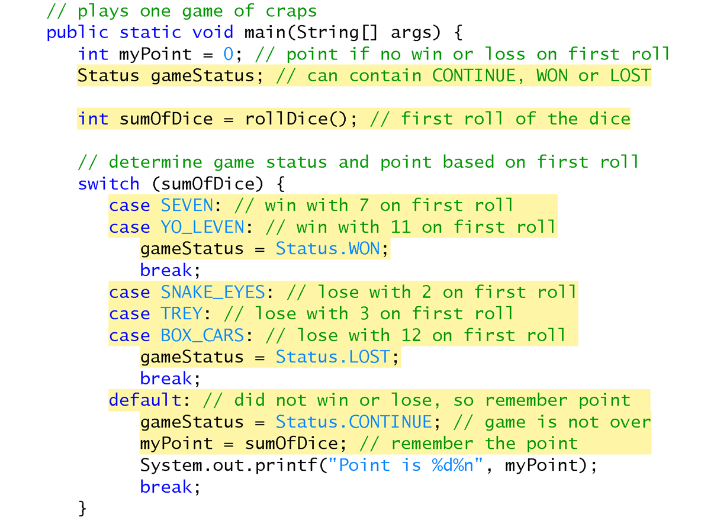
Task: Click comment "// can contain CONTINUE, WON or LOST"
Action: tap(464, 76)
